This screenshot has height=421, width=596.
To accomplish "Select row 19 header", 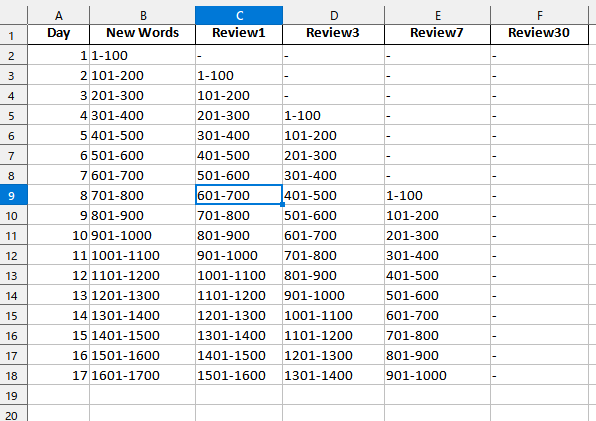I will click(x=14, y=395).
